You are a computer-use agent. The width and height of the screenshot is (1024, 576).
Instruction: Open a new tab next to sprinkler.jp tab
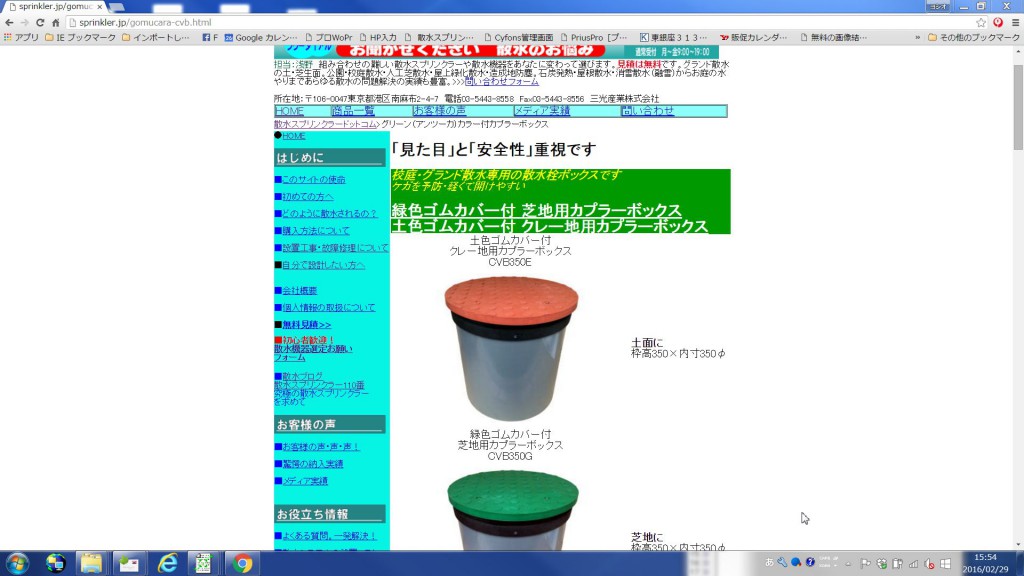pyautogui.click(x=118, y=7)
